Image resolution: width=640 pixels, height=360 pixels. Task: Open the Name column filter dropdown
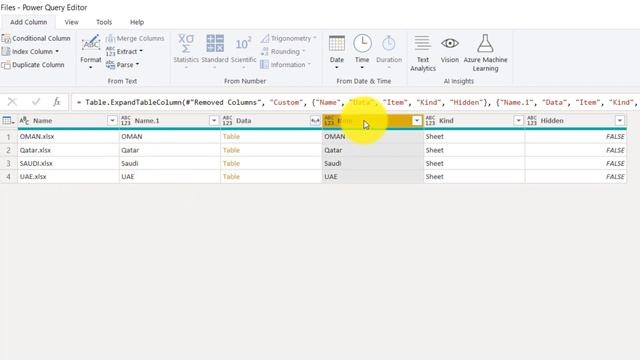112,120
